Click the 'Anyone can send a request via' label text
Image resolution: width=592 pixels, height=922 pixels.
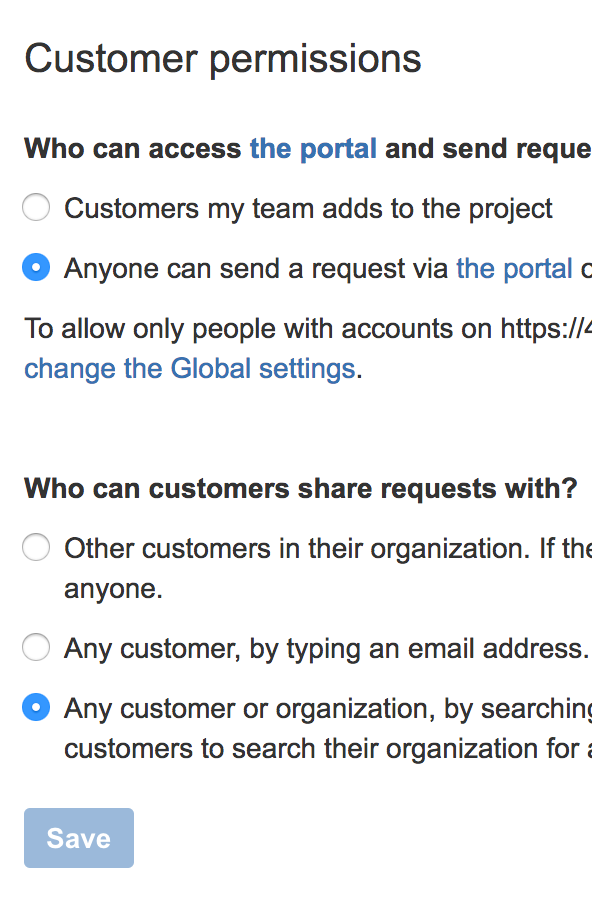256,269
